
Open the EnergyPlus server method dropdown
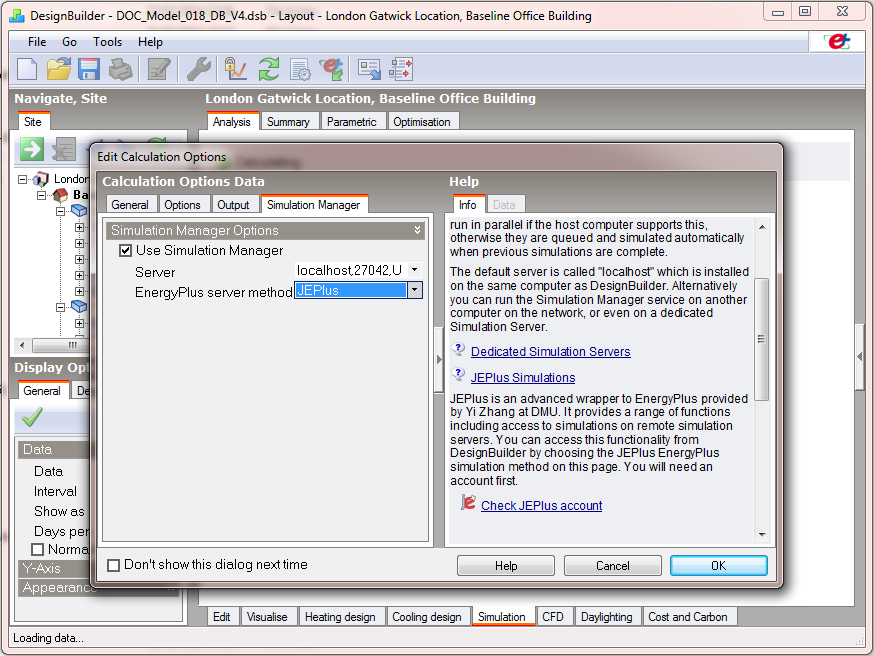(414, 290)
